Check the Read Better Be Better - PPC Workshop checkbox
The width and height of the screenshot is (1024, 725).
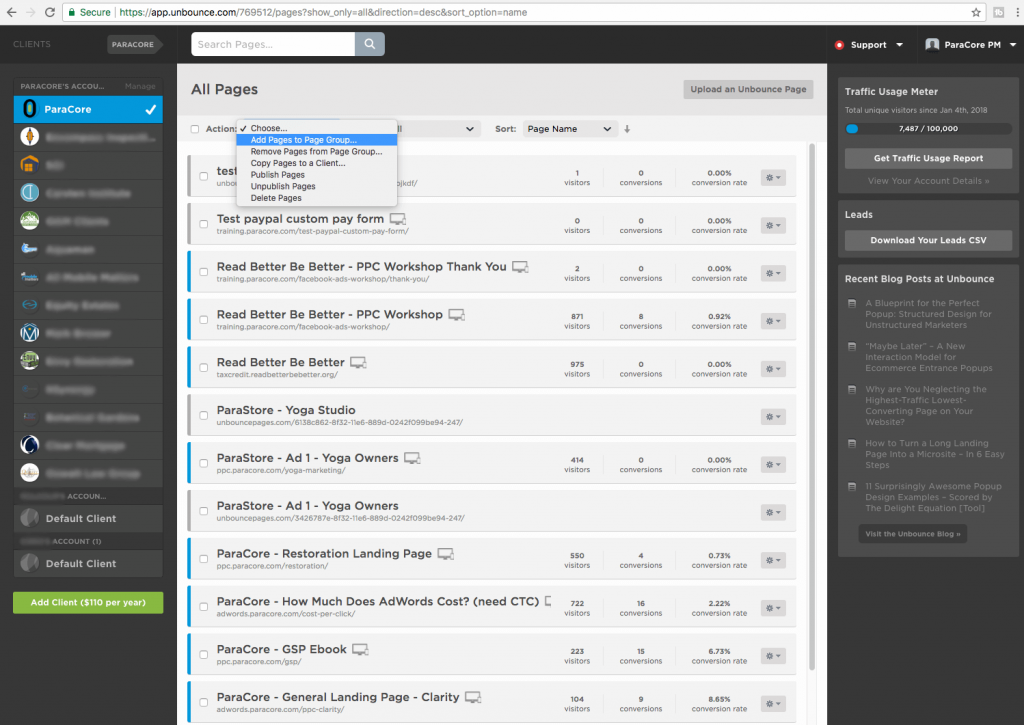click(x=204, y=319)
